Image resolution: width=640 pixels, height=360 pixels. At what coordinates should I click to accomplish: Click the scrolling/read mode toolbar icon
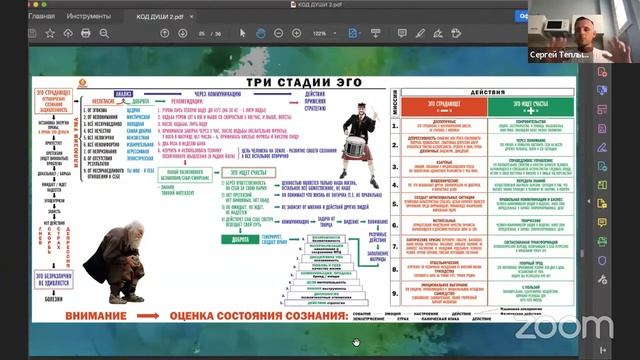376,33
